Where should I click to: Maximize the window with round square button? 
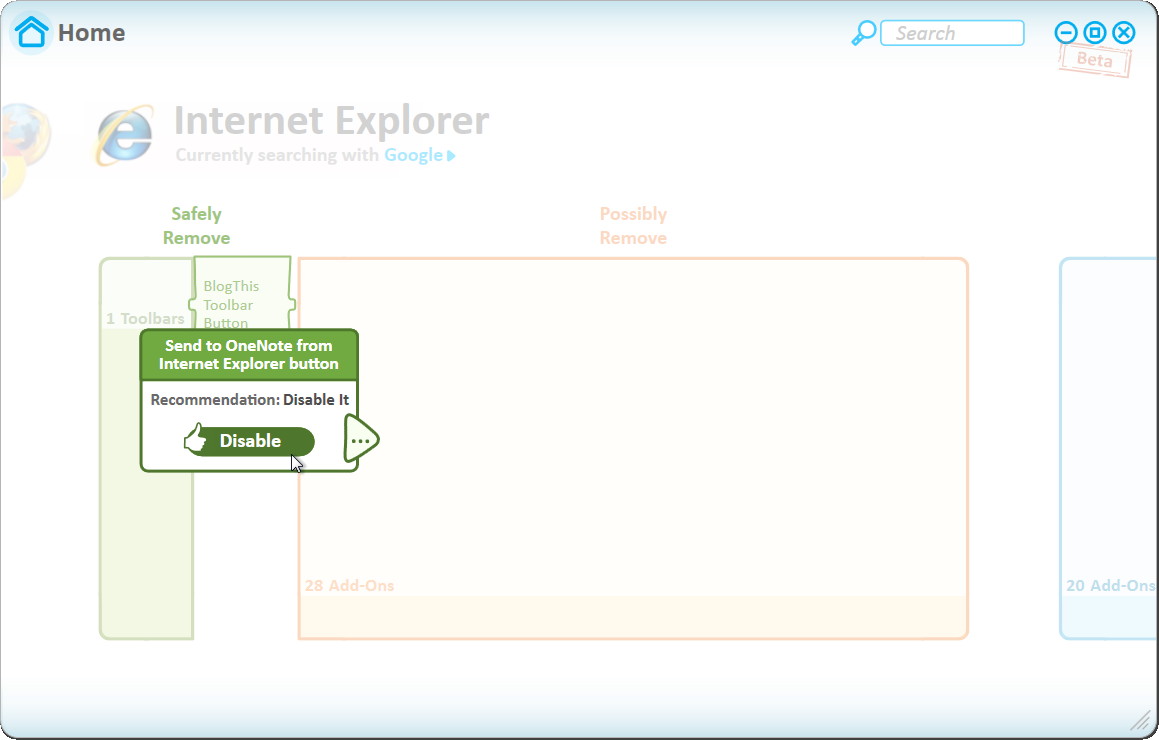(1095, 33)
